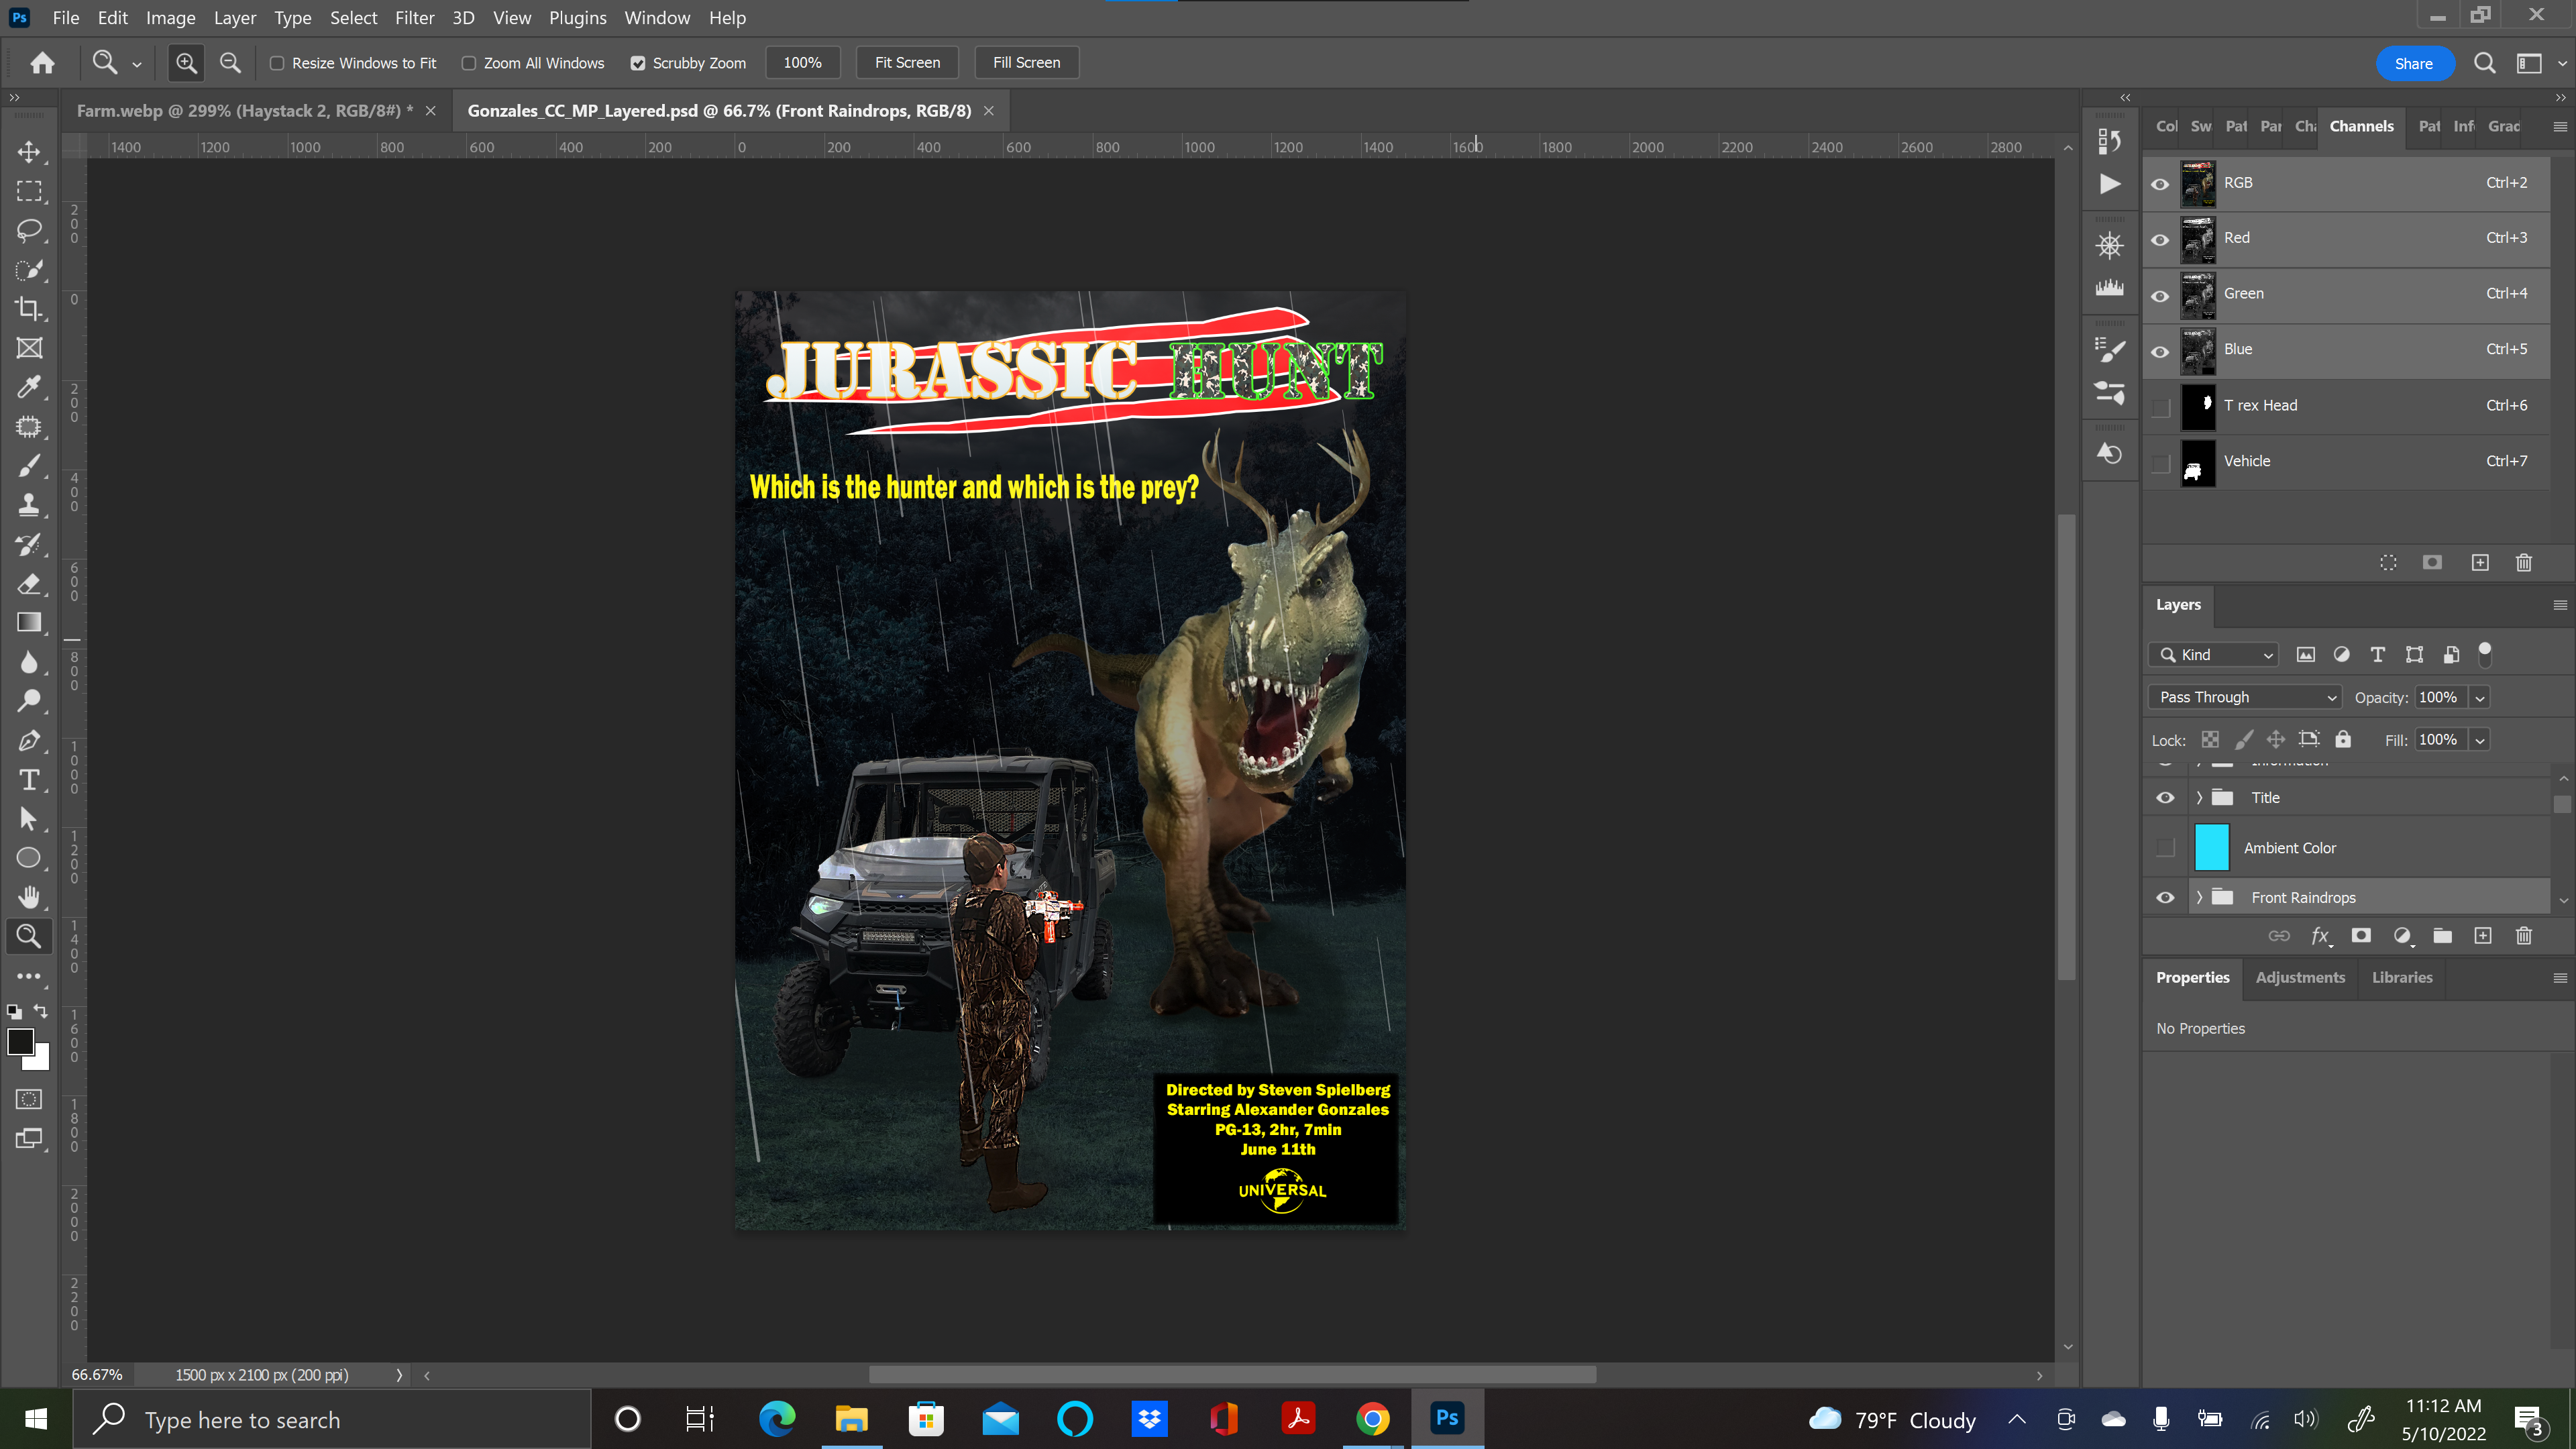Switch to the Adjustments tab
The height and width of the screenshot is (1449, 2576).
click(2299, 977)
